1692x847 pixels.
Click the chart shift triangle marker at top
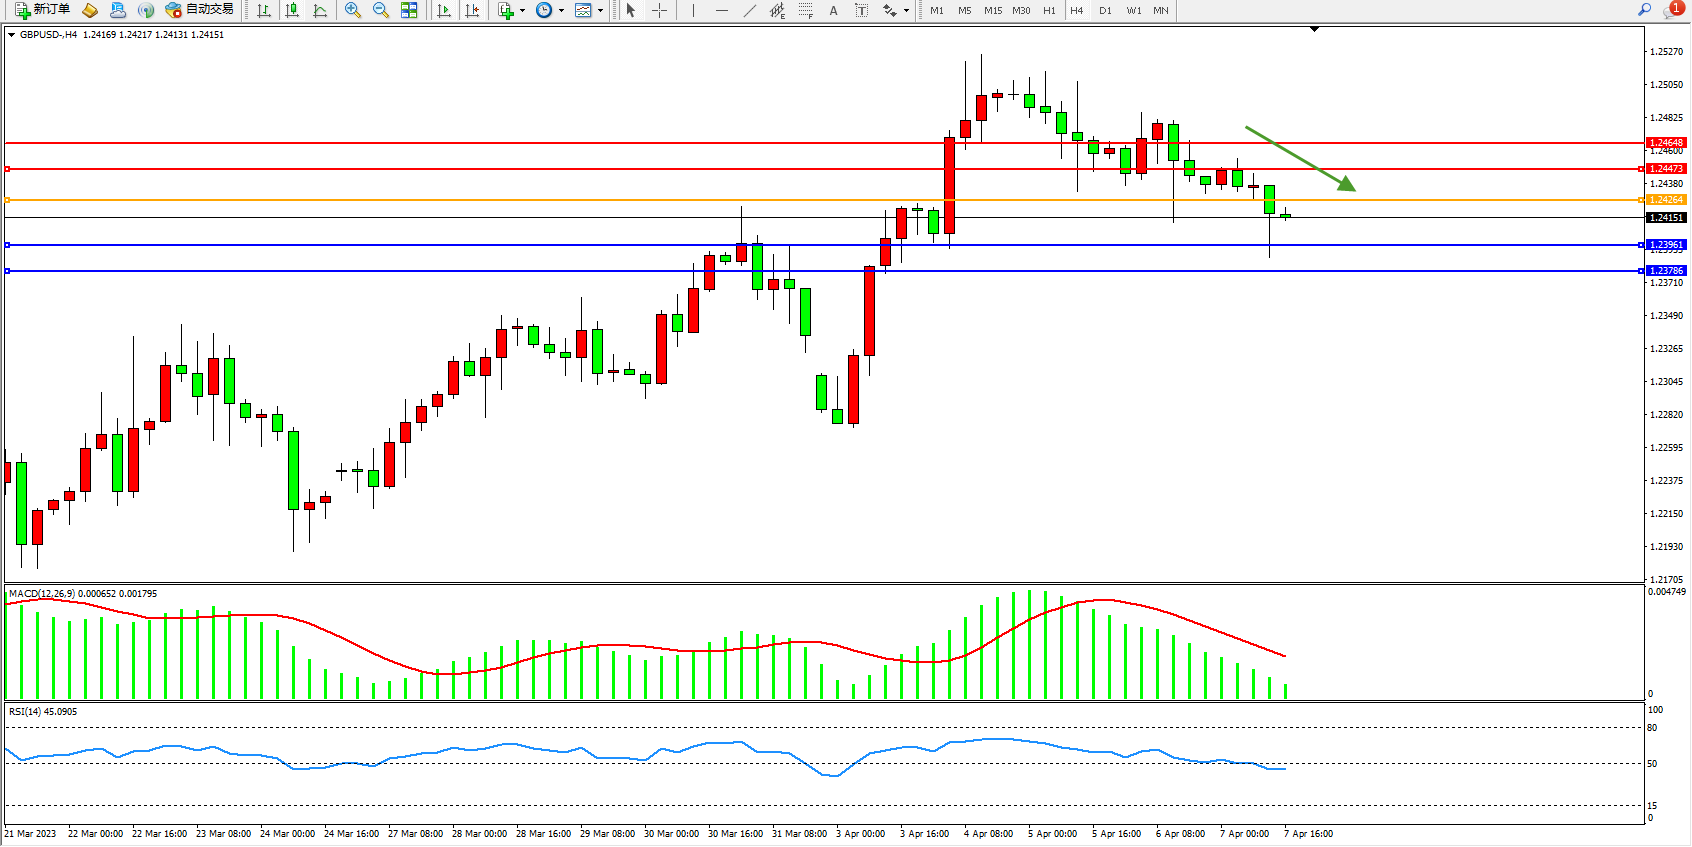pos(1314,30)
